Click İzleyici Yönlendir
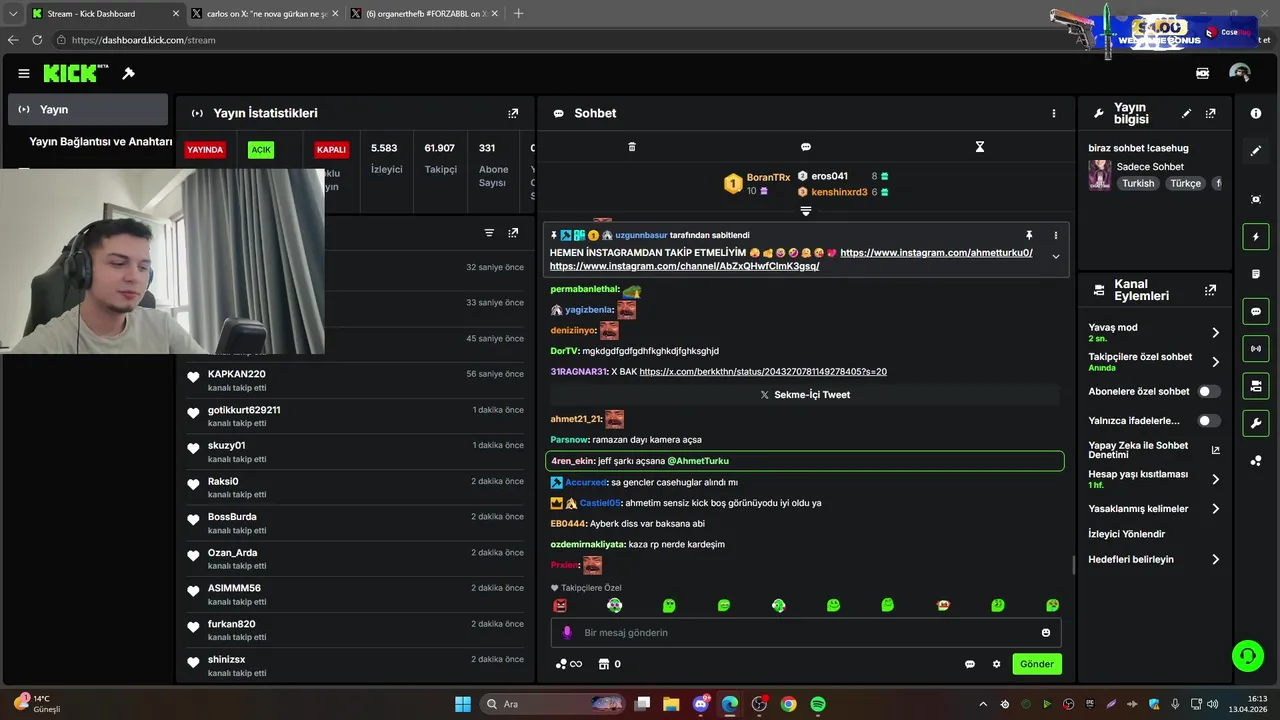 point(1127,534)
